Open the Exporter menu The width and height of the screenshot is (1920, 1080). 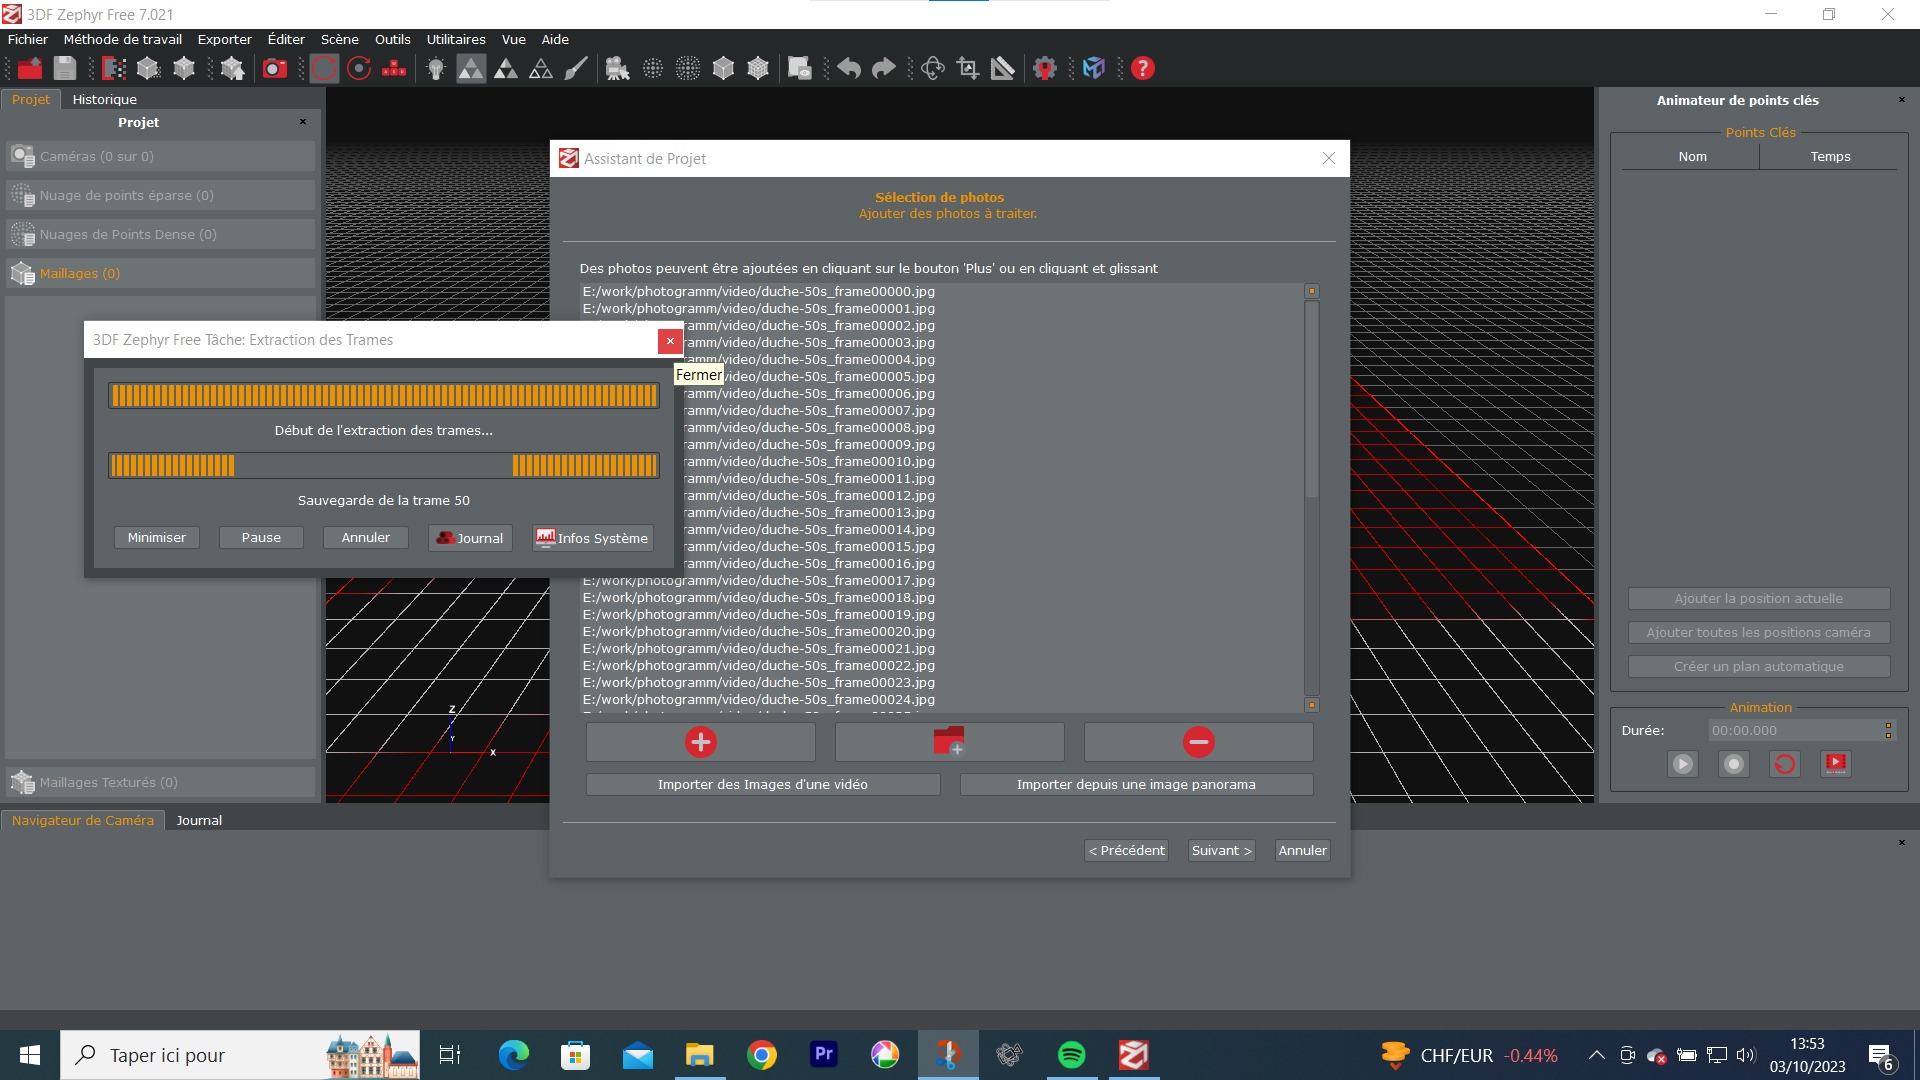pos(225,39)
